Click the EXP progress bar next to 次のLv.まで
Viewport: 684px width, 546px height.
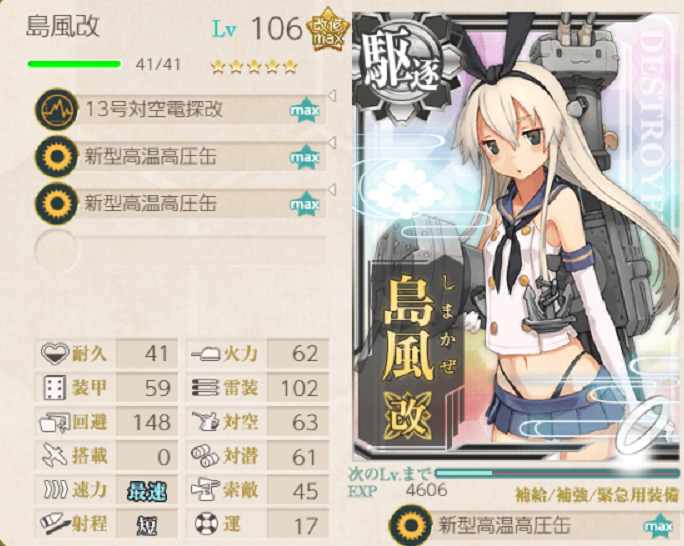(x=557, y=473)
